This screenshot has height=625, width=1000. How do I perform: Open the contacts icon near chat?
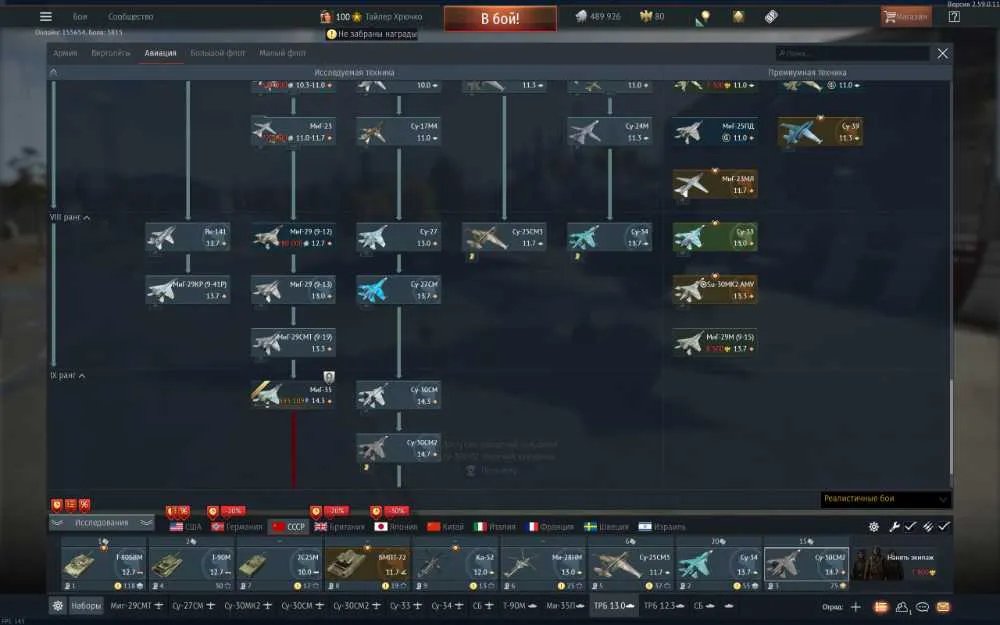(x=902, y=607)
